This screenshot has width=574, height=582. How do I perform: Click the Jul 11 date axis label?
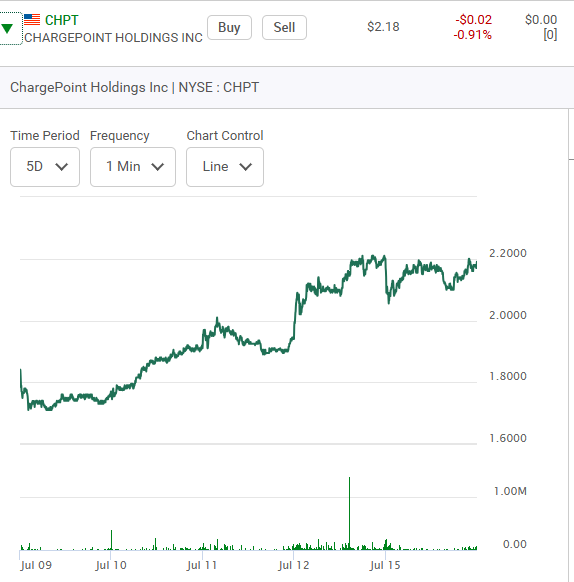pos(202,565)
